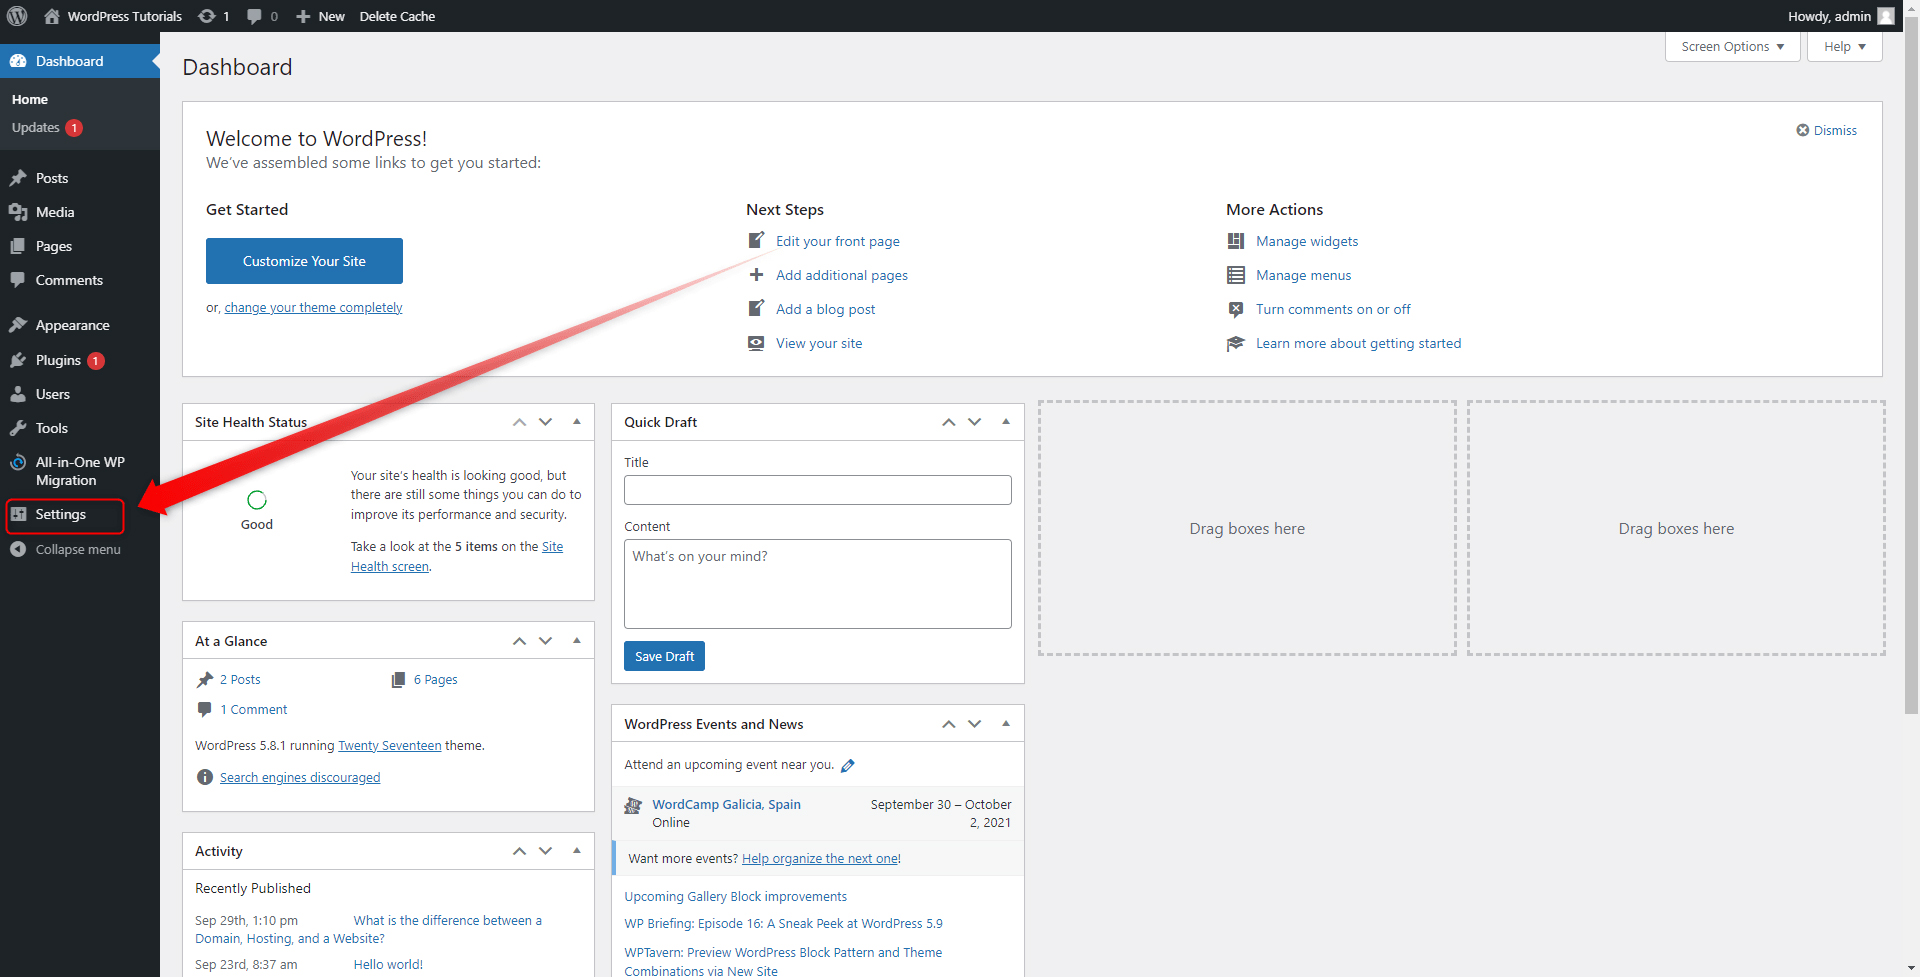This screenshot has height=977, width=1920.
Task: Click Help organize the next one link
Action: point(820,859)
